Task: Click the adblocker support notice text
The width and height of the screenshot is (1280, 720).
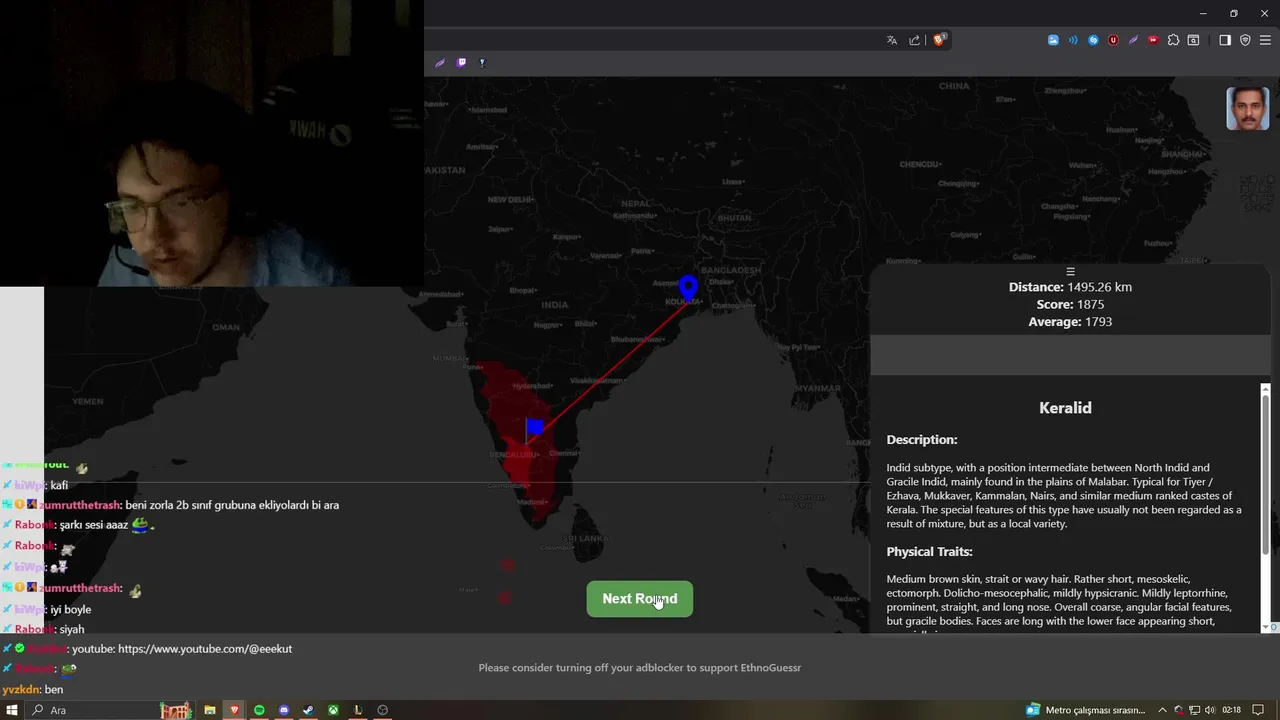Action: pyautogui.click(x=639, y=668)
